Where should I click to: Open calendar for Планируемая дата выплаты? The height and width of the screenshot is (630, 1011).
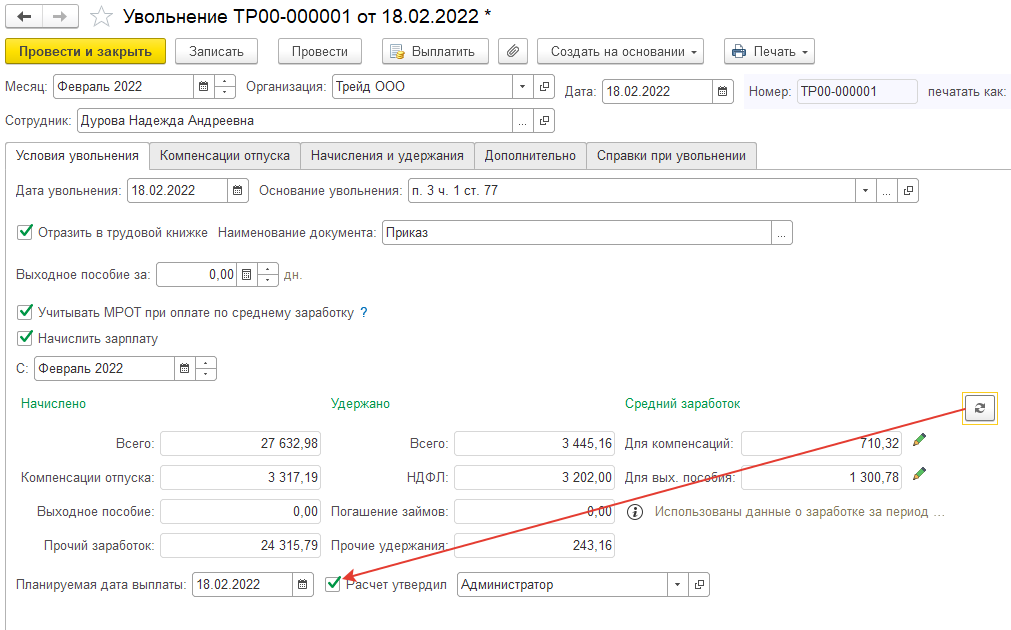pos(302,585)
